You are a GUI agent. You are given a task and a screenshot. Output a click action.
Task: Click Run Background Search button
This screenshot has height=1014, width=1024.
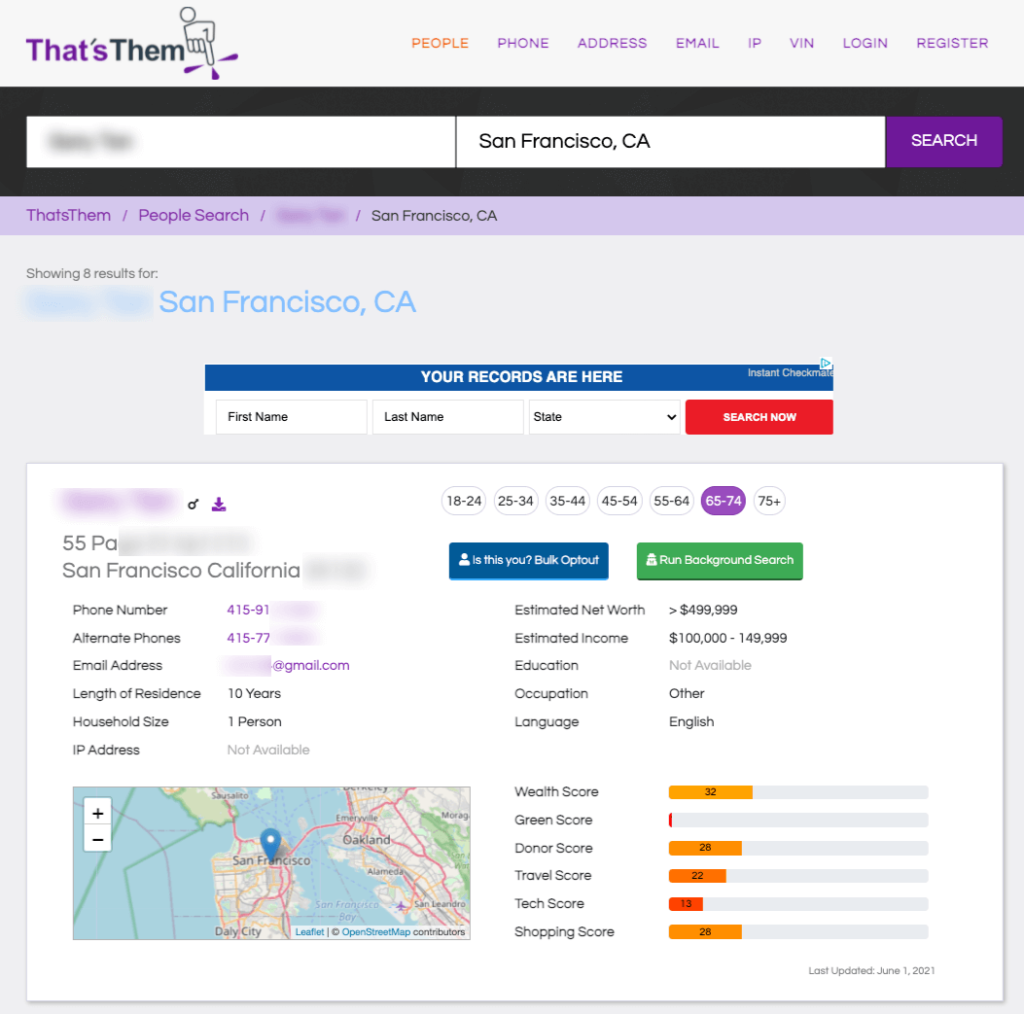pyautogui.click(x=720, y=560)
